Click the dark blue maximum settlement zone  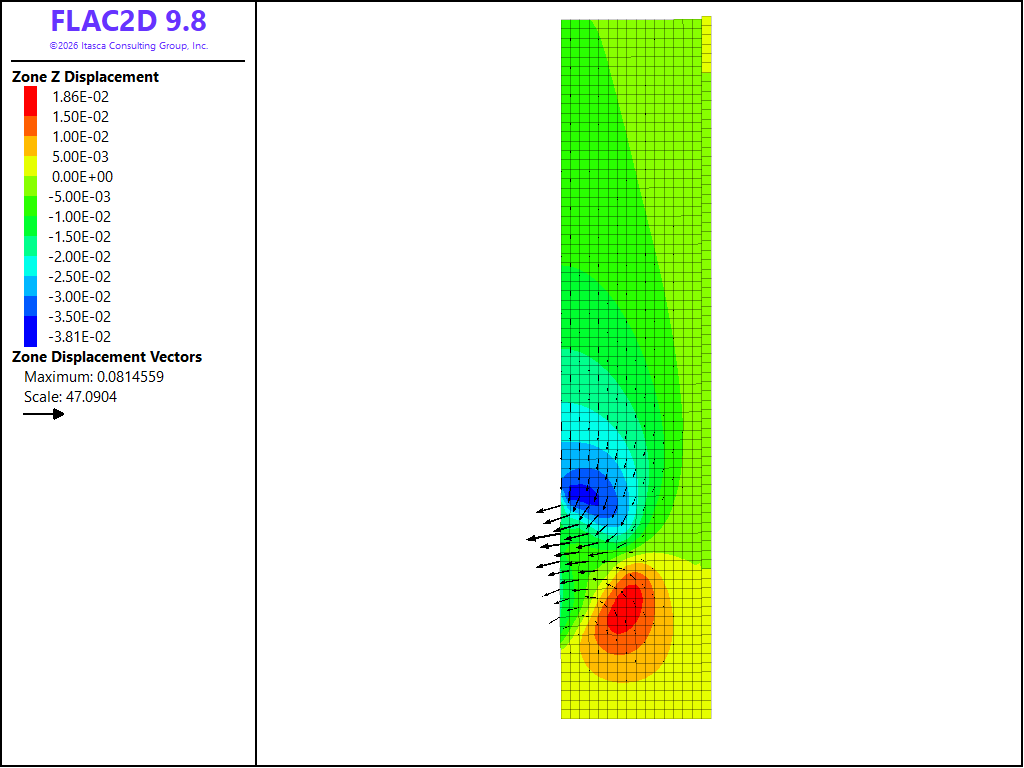[583, 494]
